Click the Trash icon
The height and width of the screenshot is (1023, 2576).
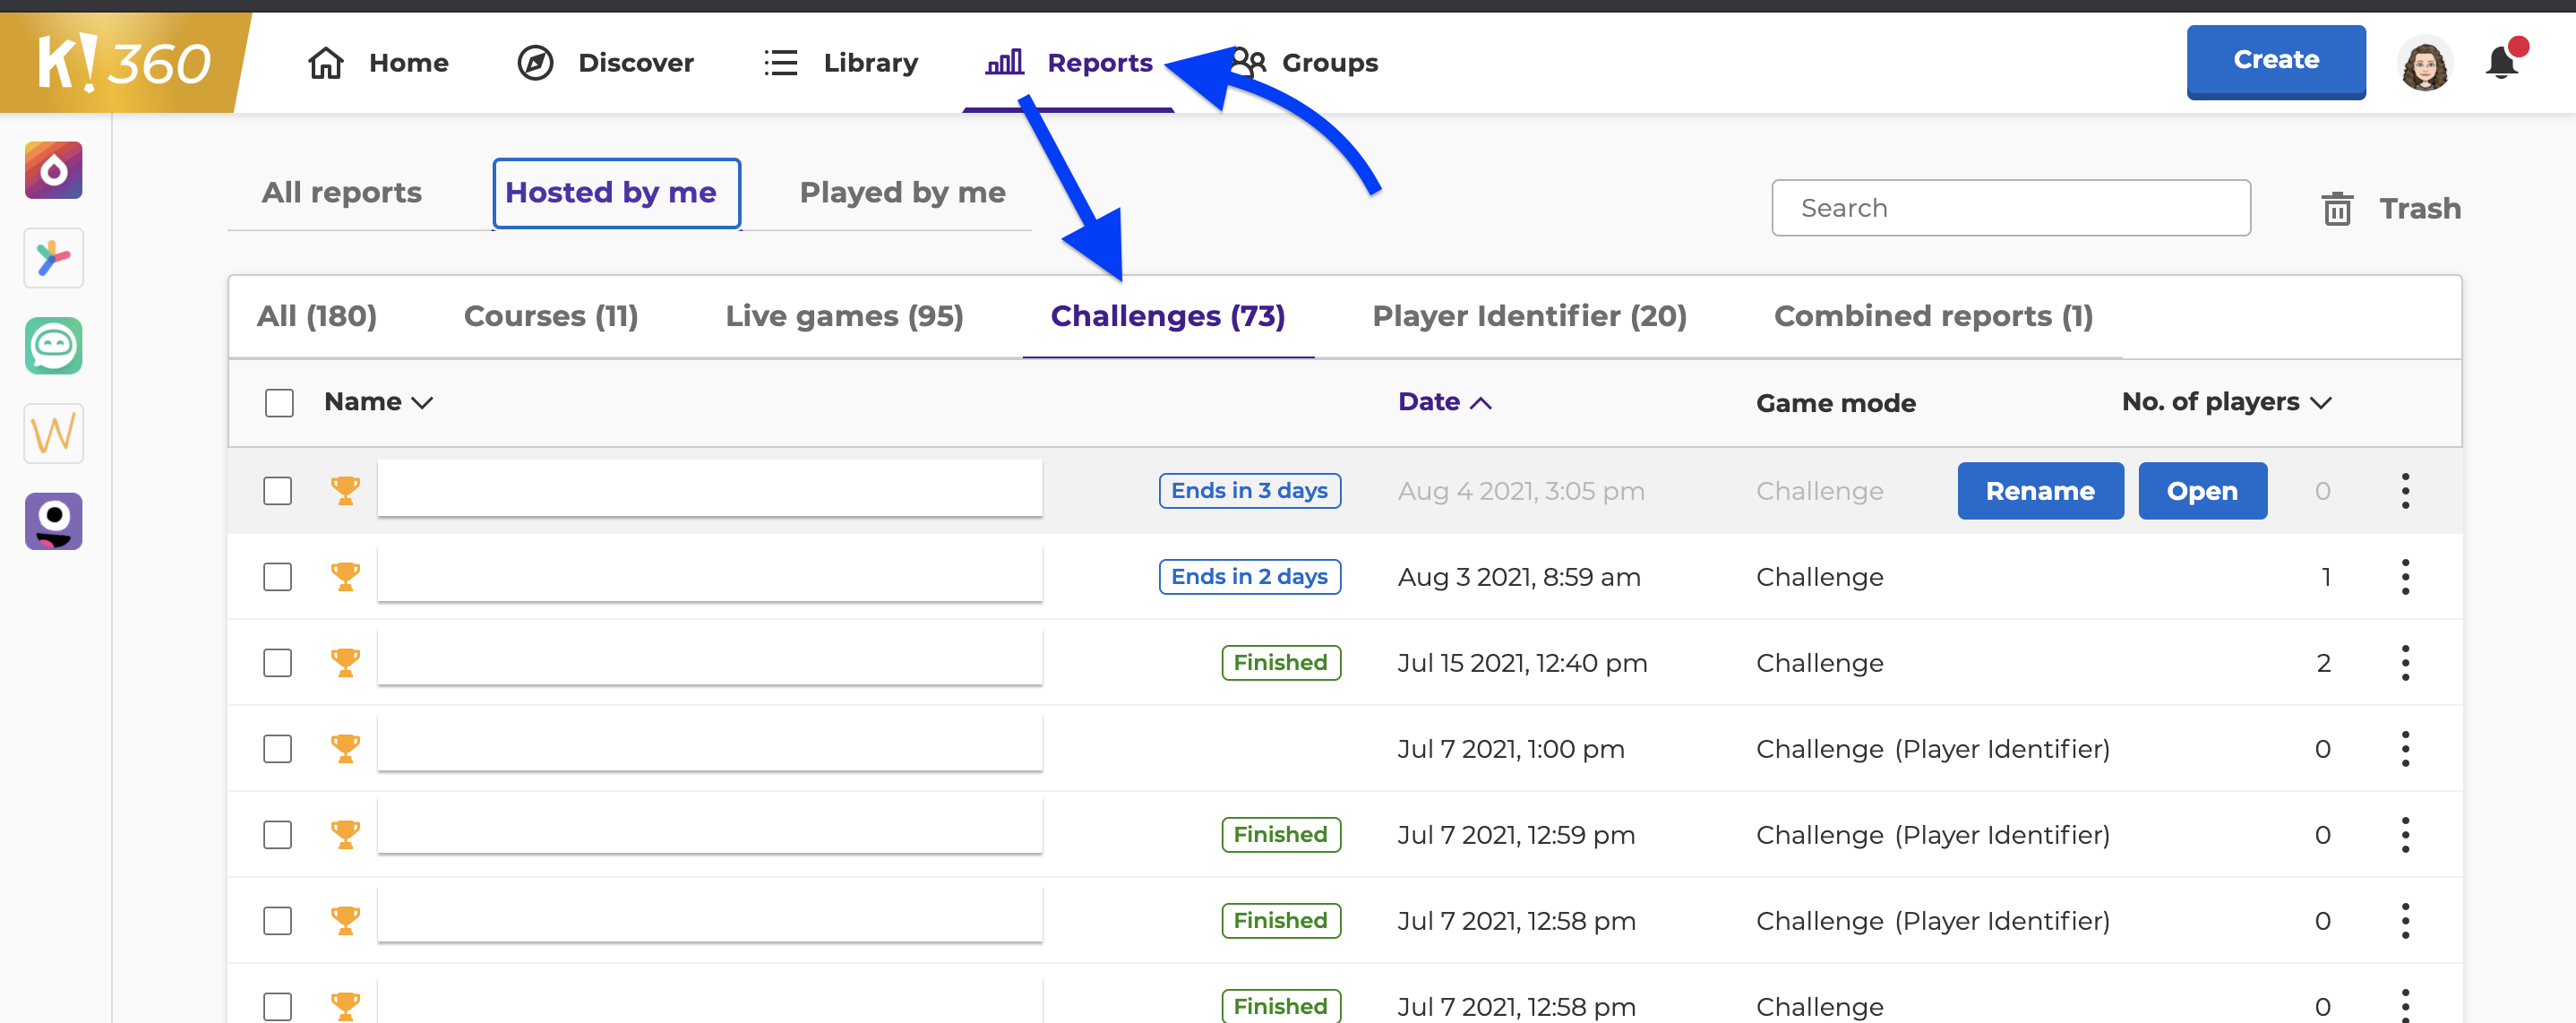pos(2336,208)
